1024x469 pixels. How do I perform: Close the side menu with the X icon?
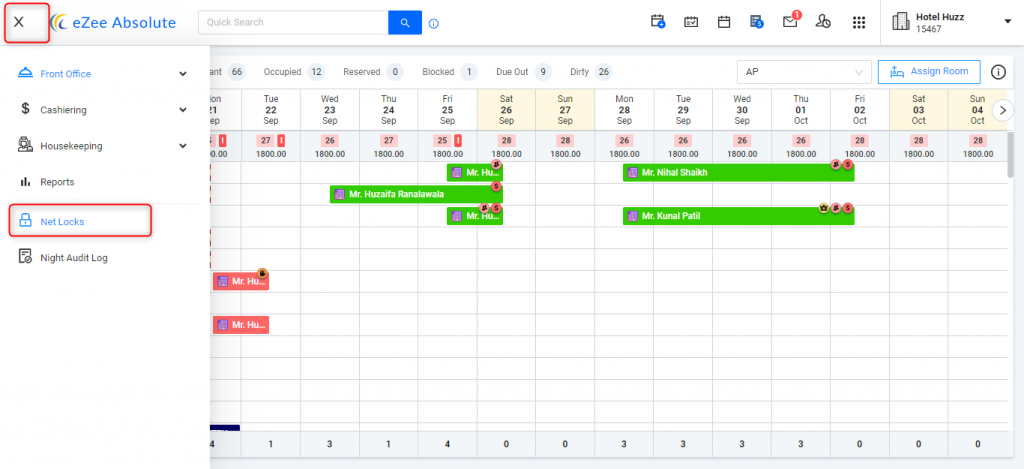(19, 22)
